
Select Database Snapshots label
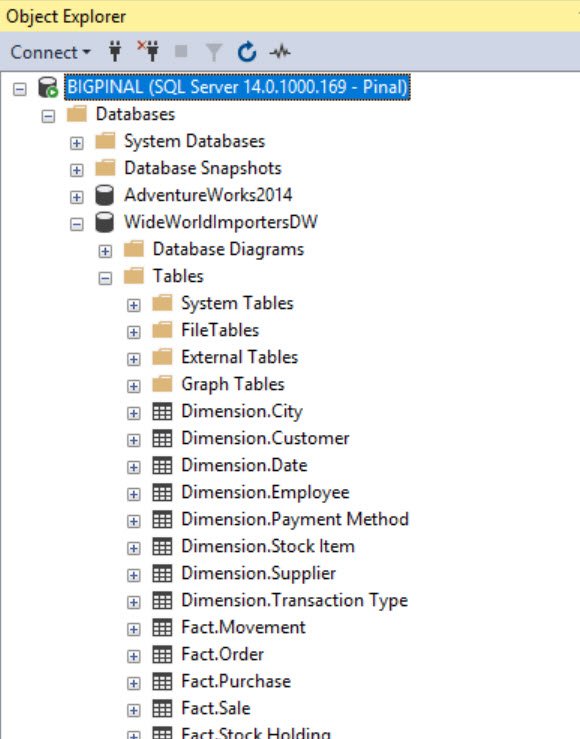[203, 168]
